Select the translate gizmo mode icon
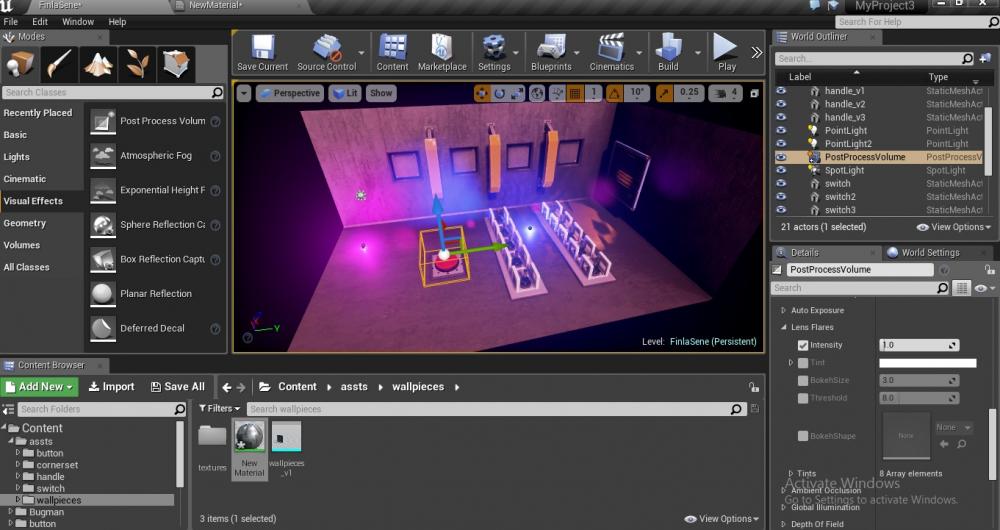The height and width of the screenshot is (530, 1000). coord(482,94)
